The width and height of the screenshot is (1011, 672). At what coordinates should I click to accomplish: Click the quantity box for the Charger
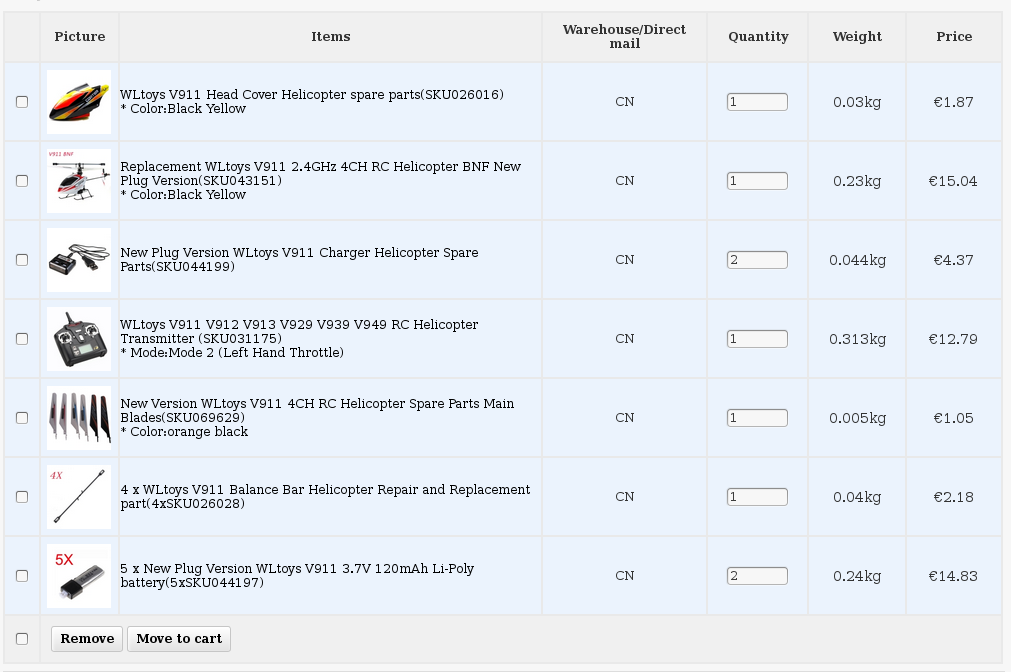click(757, 260)
